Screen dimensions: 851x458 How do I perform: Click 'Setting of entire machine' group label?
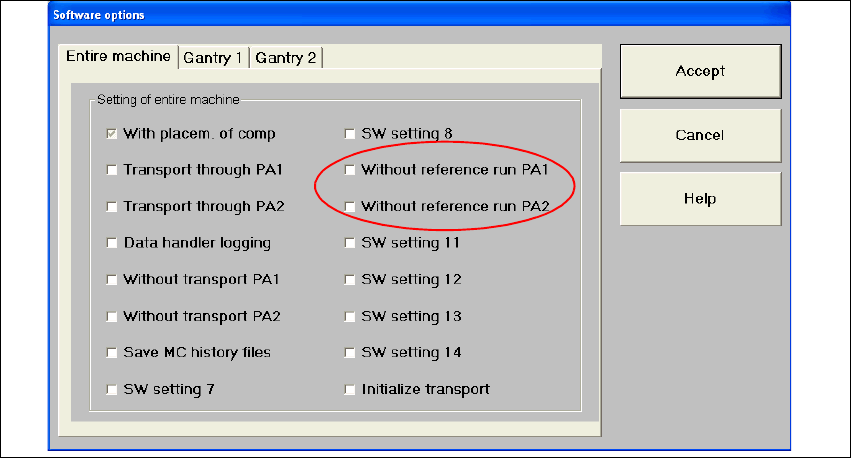(168, 100)
